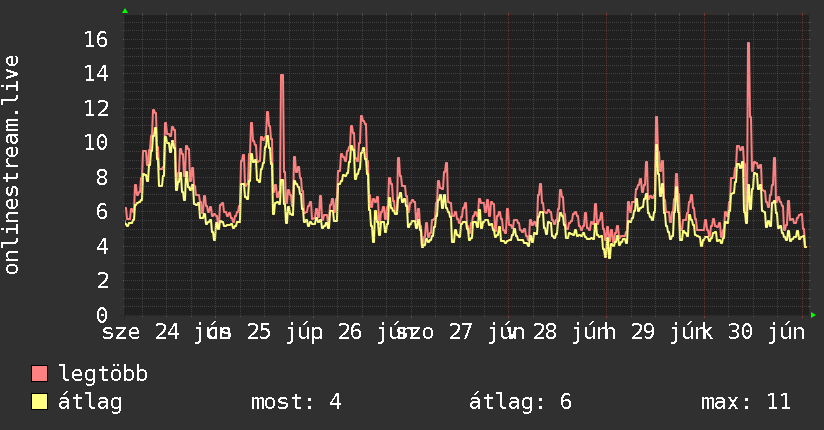Click the y-axis label 14
This screenshot has height=430, width=824.
tap(96, 74)
